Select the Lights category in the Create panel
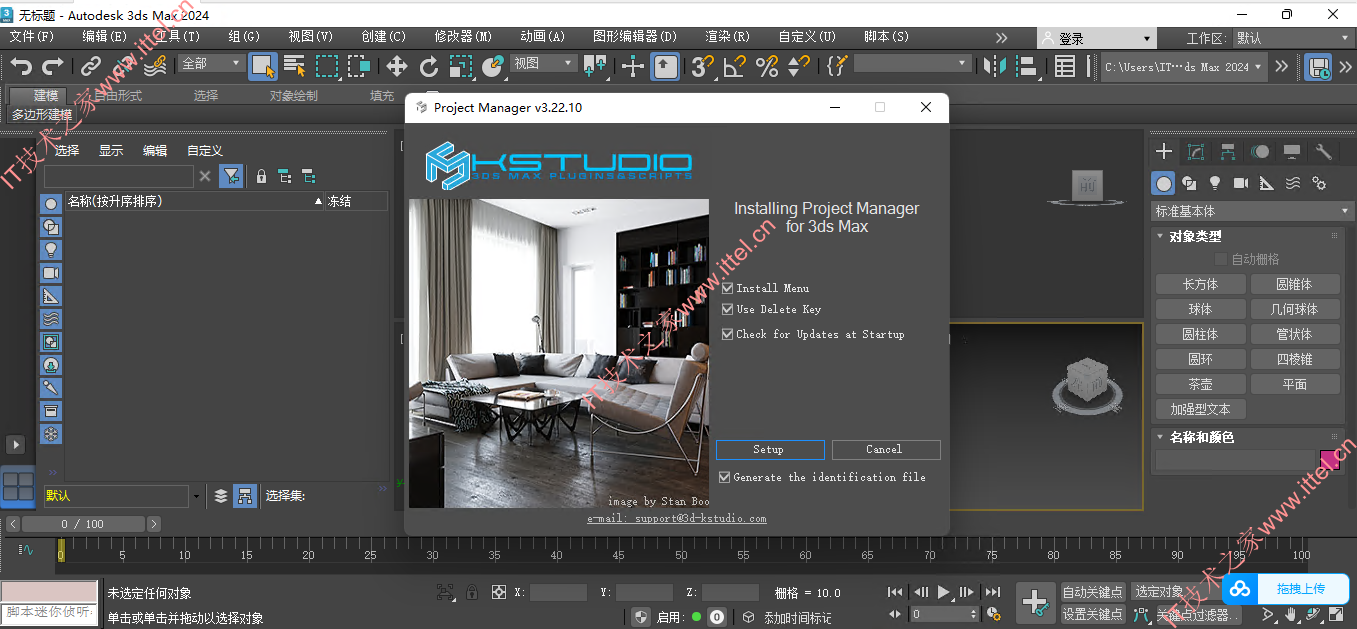The width and height of the screenshot is (1357, 629). (1215, 183)
